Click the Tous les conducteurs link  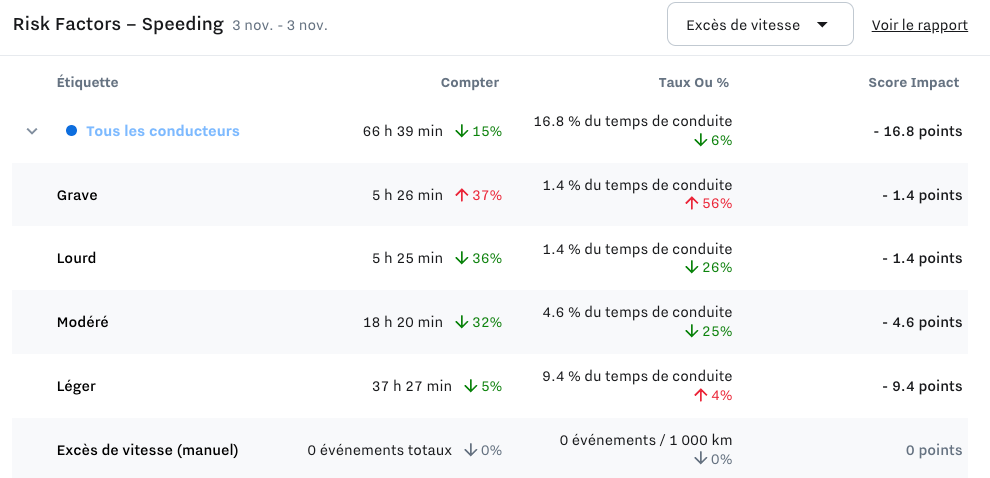tap(163, 131)
